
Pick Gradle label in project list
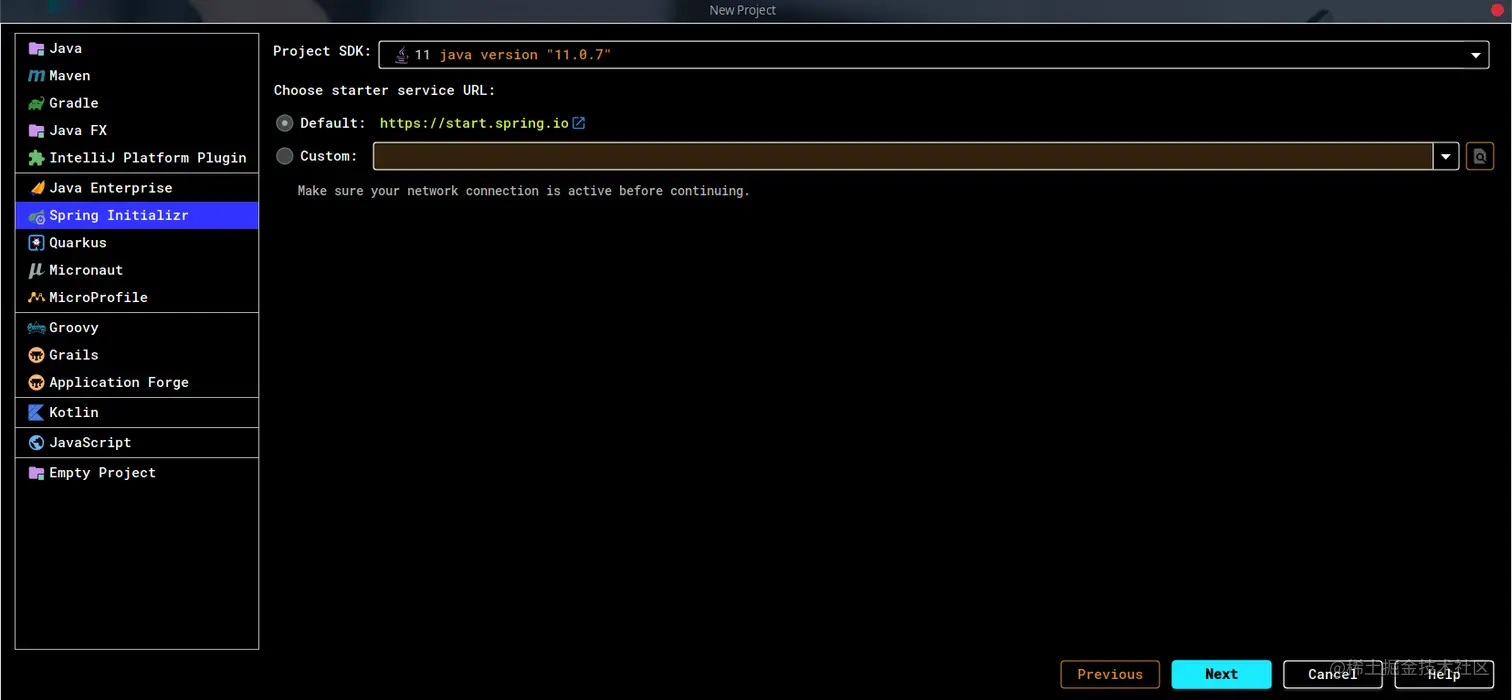(74, 103)
